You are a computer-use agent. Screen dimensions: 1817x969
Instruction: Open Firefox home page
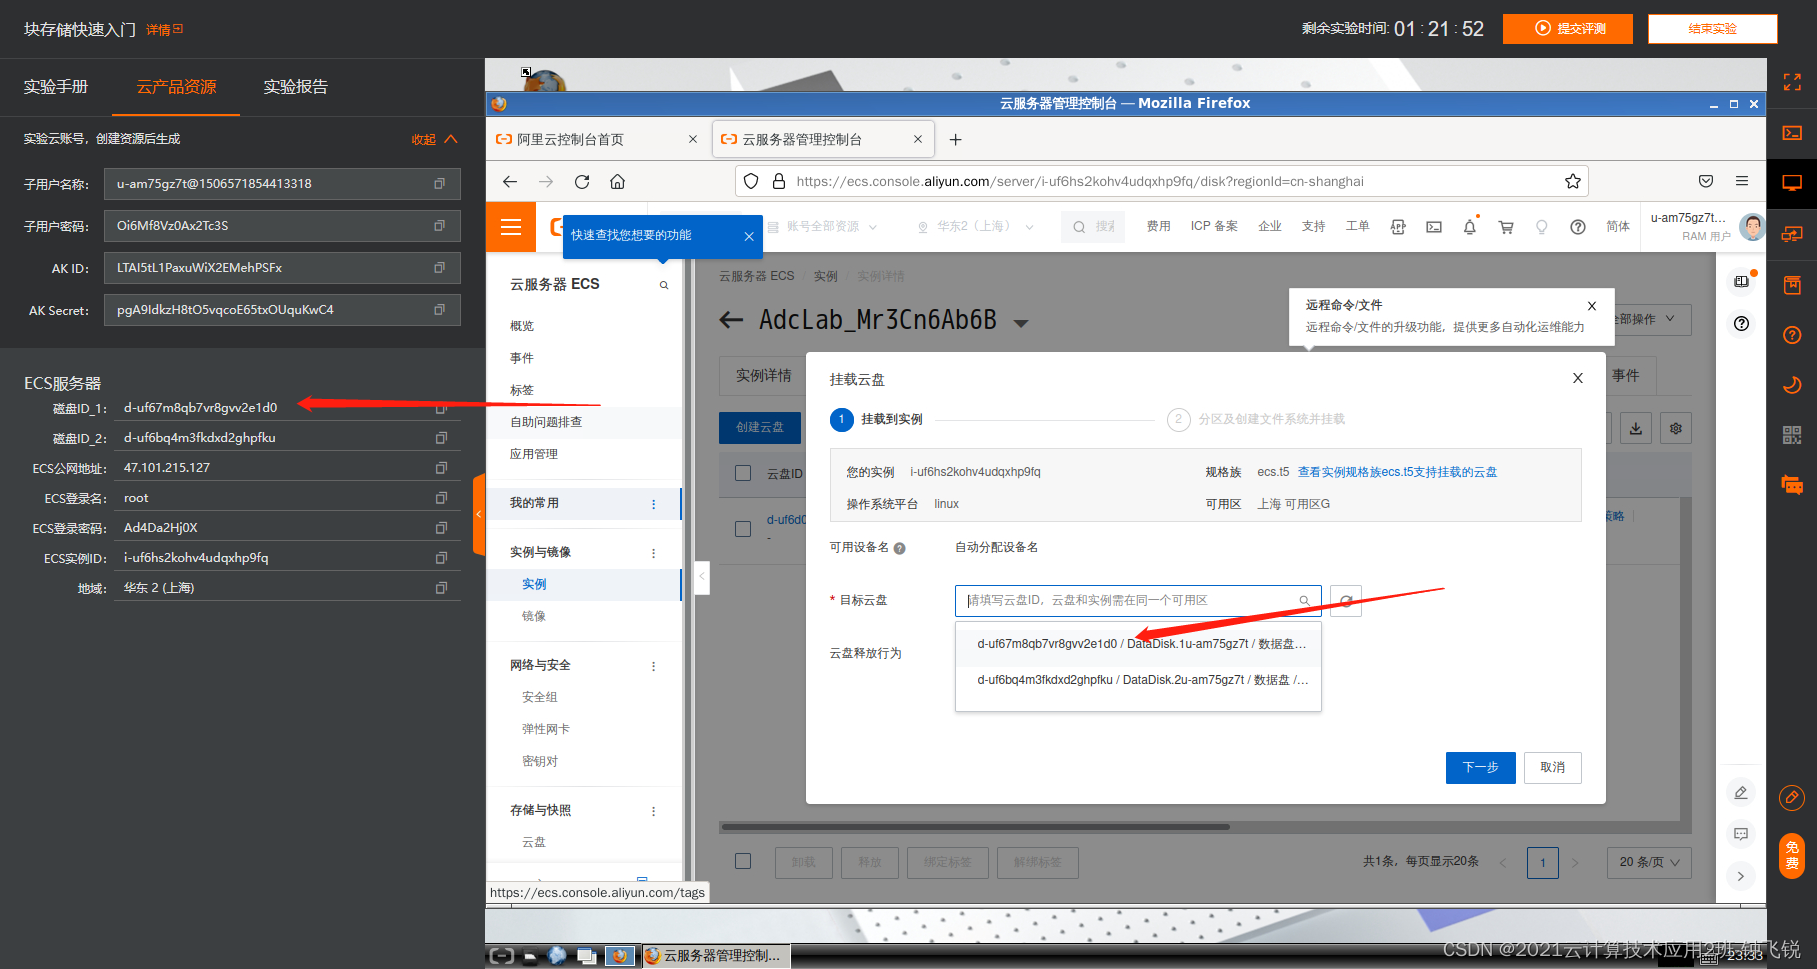pyautogui.click(x=618, y=182)
